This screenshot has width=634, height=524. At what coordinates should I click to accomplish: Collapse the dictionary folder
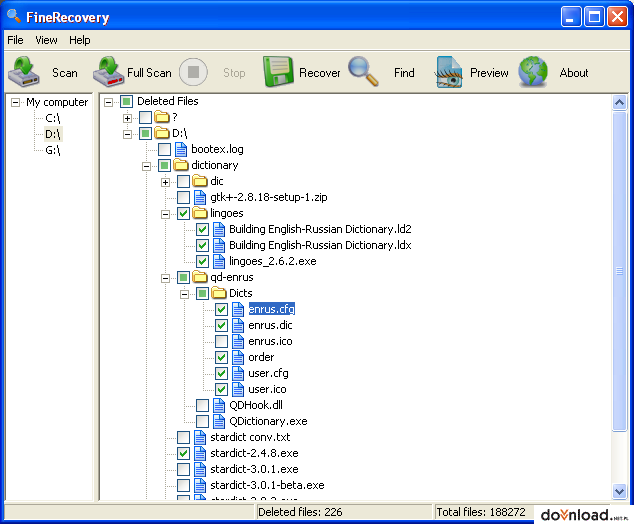click(x=146, y=166)
